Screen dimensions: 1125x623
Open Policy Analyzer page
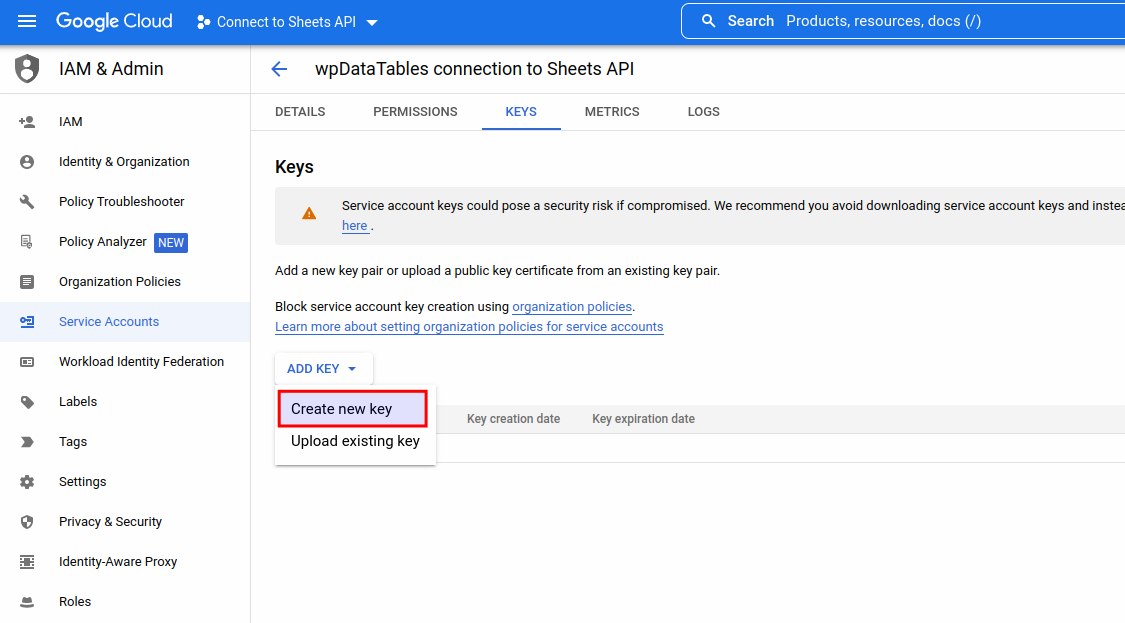(103, 242)
